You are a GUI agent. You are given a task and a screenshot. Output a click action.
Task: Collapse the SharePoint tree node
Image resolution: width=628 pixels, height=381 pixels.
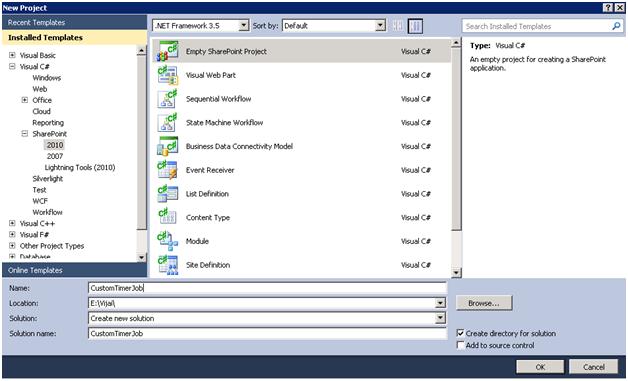click(x=25, y=134)
